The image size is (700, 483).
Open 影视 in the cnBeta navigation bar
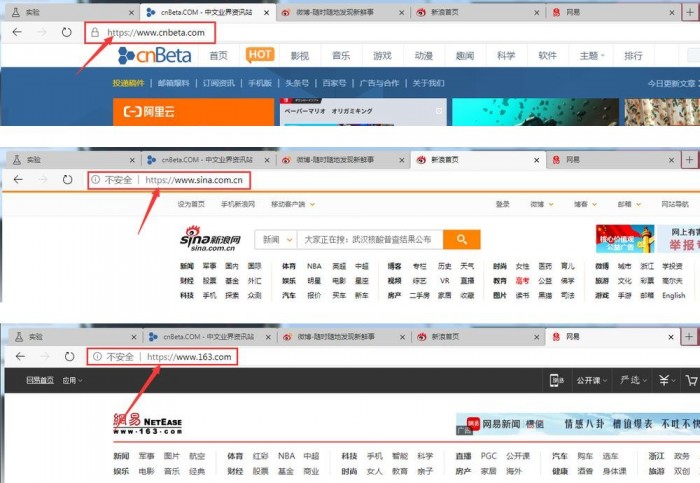point(300,56)
